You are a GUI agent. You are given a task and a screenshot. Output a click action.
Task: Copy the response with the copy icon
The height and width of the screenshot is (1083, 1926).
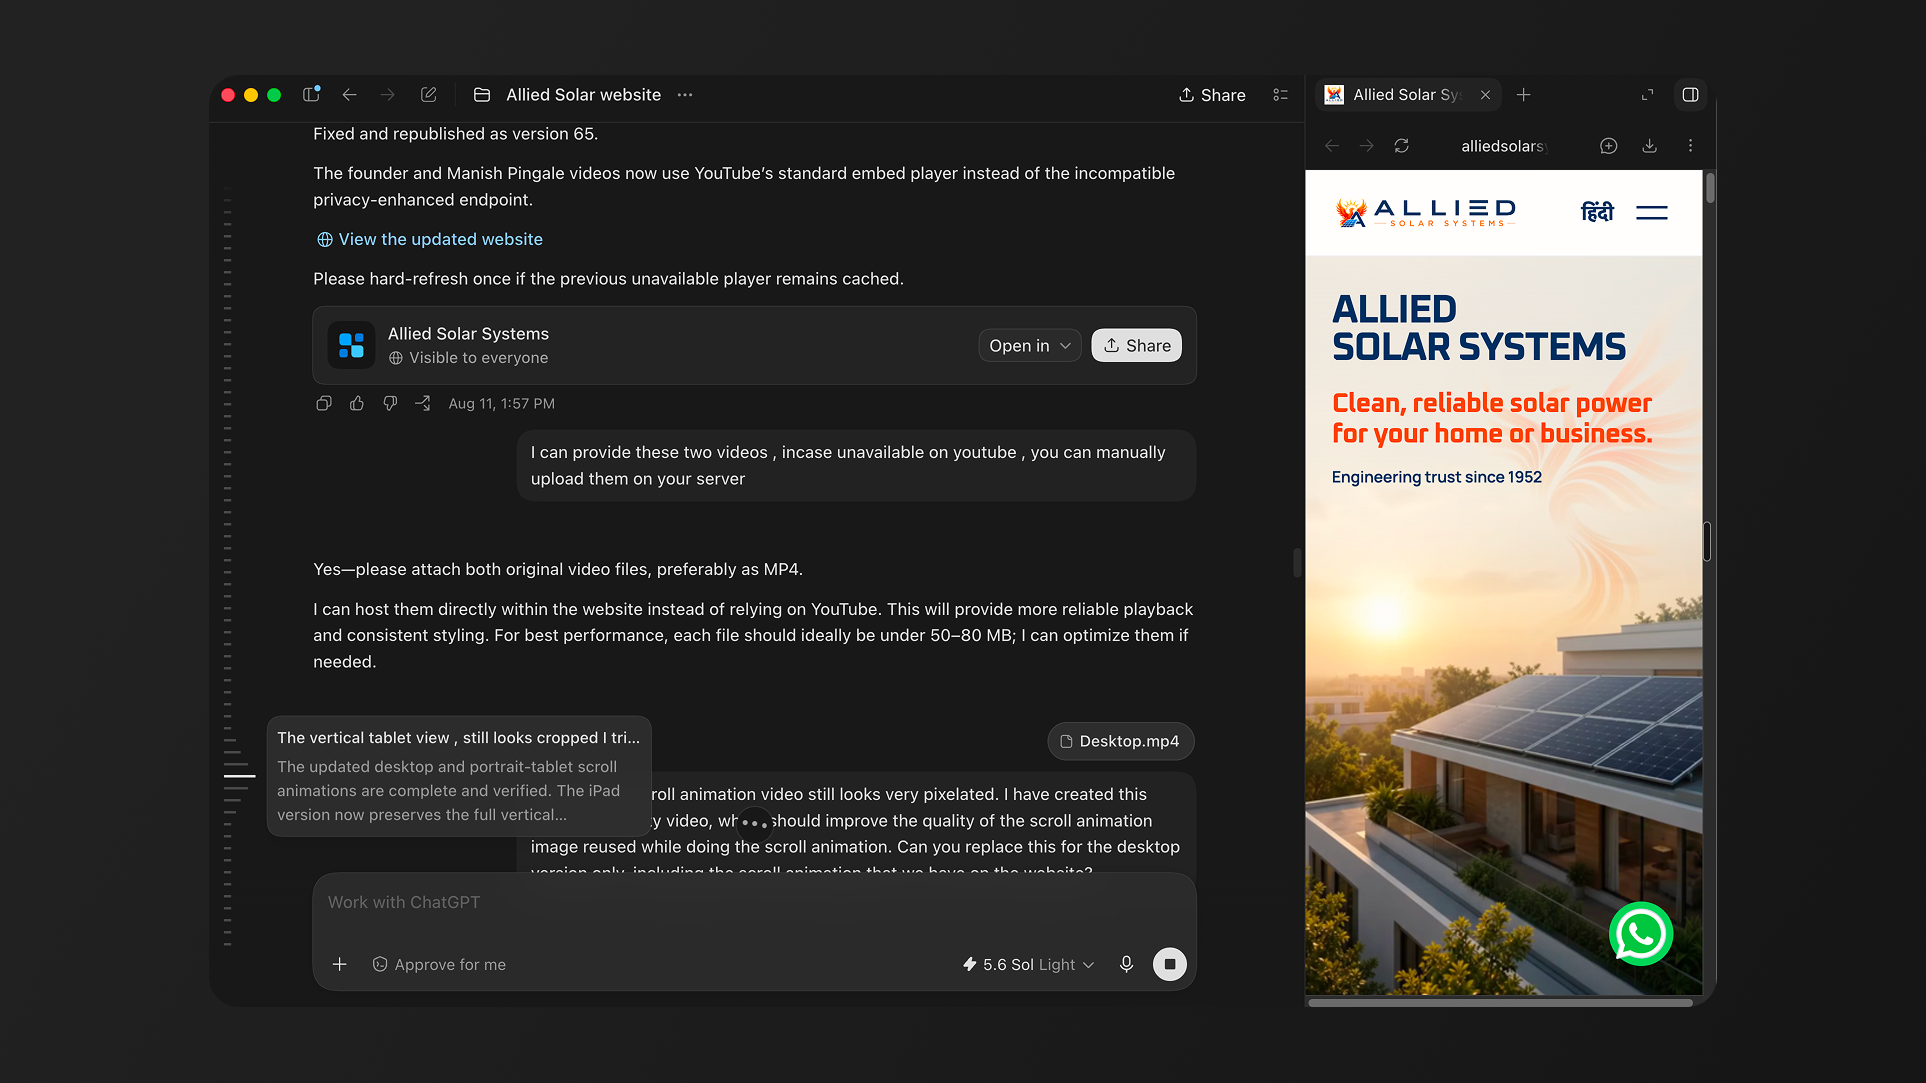click(x=324, y=403)
